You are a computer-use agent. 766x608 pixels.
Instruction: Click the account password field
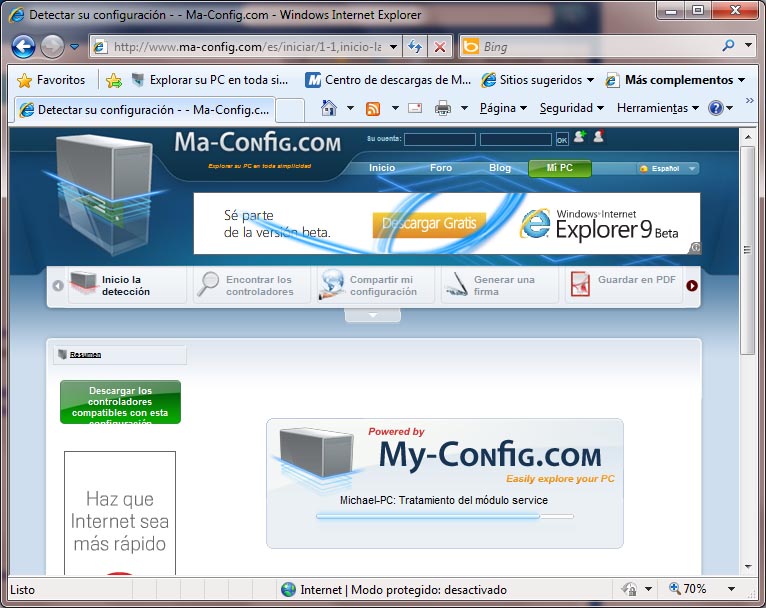coord(516,140)
